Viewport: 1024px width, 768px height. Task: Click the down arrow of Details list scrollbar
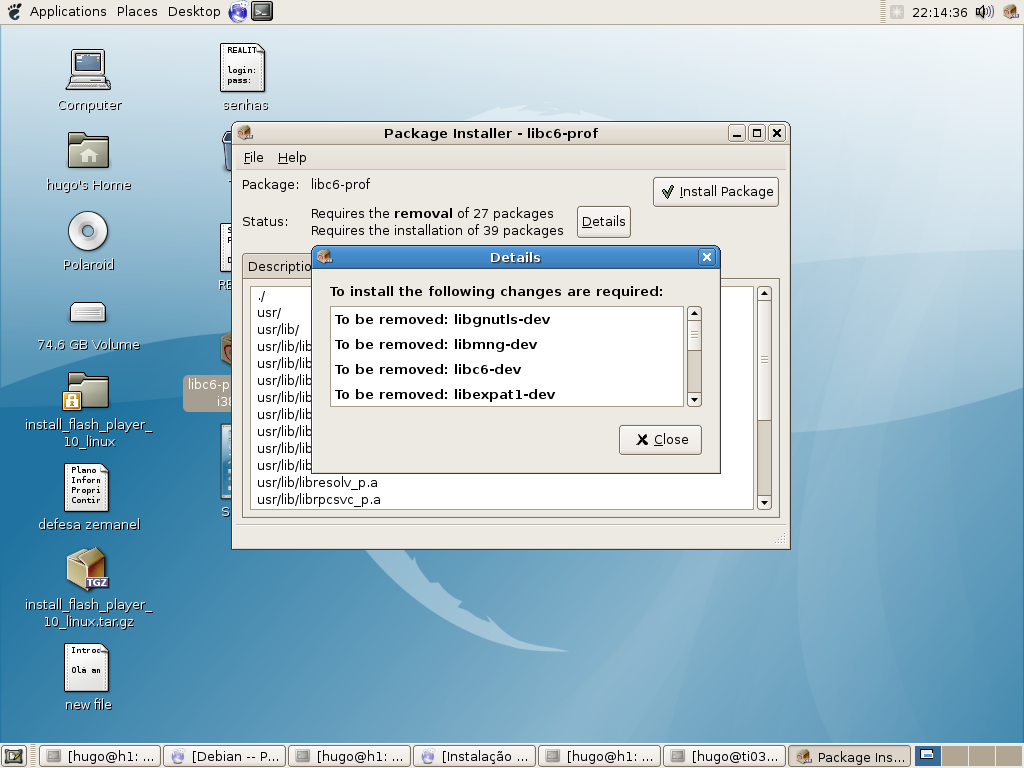pos(694,400)
